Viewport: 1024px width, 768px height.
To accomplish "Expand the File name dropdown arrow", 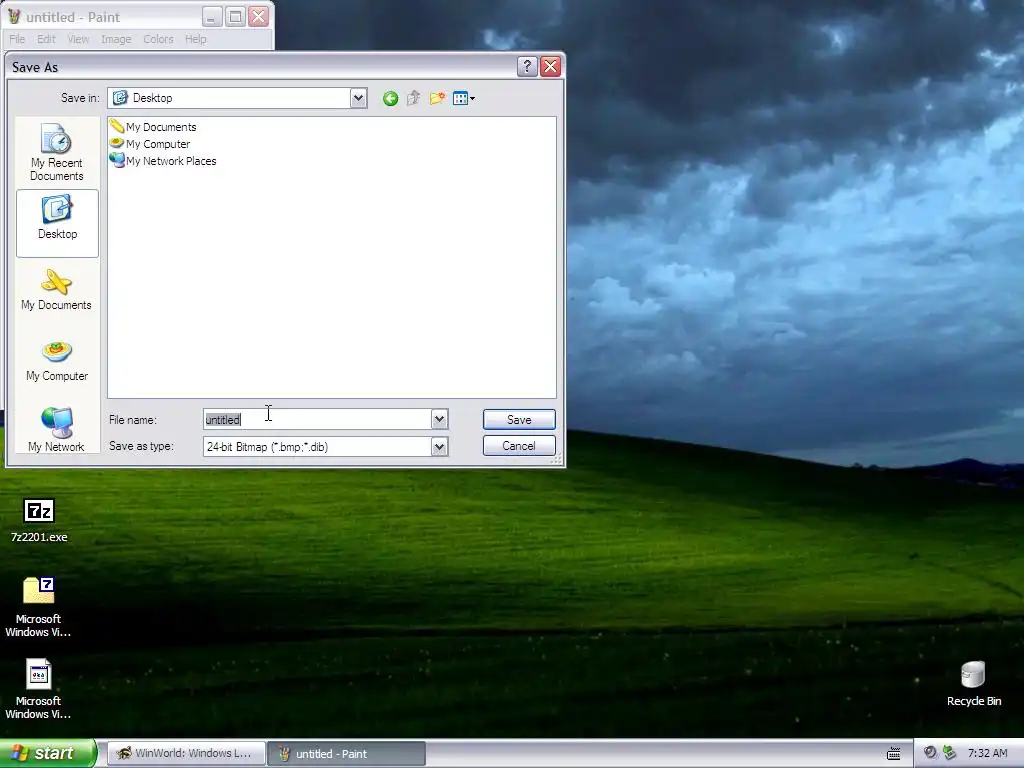I will click(440, 419).
